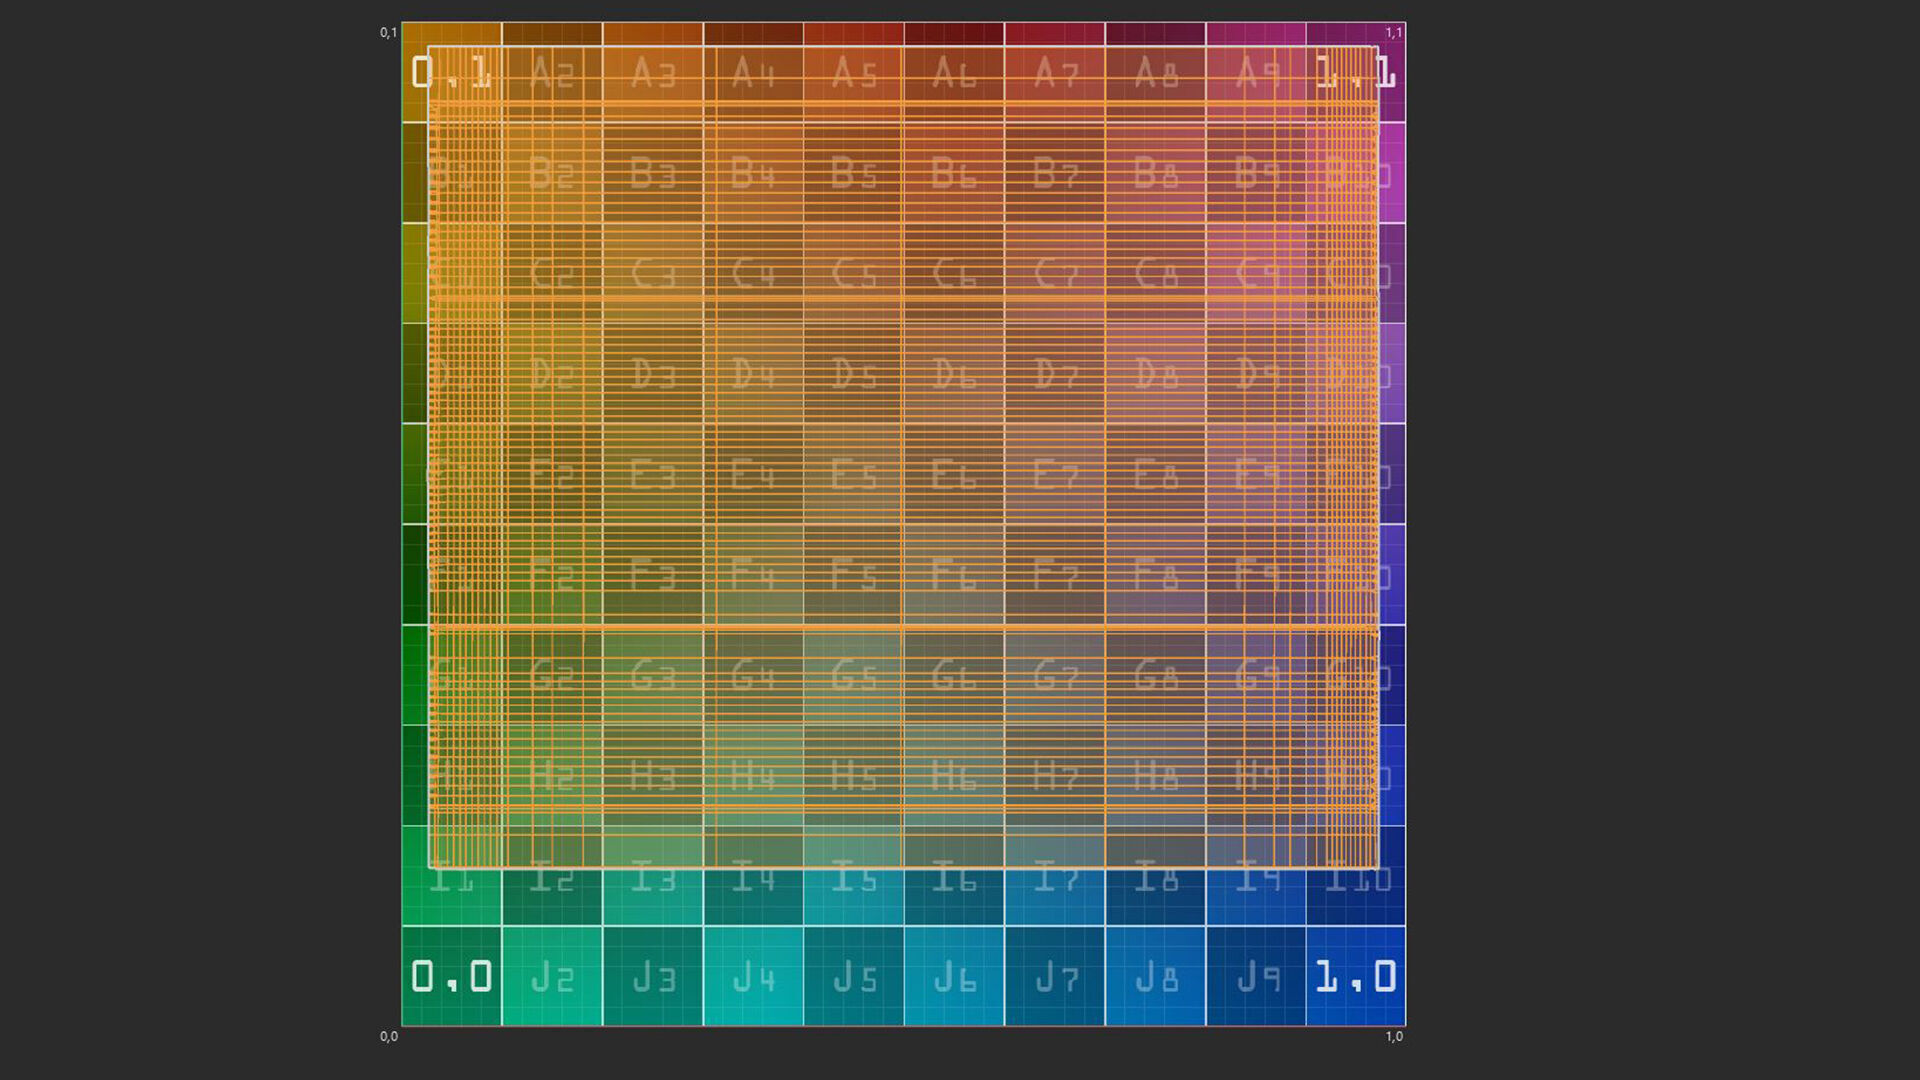This screenshot has width=1920, height=1080.
Task: Select the A8 tile in top row
Action: (1155, 72)
